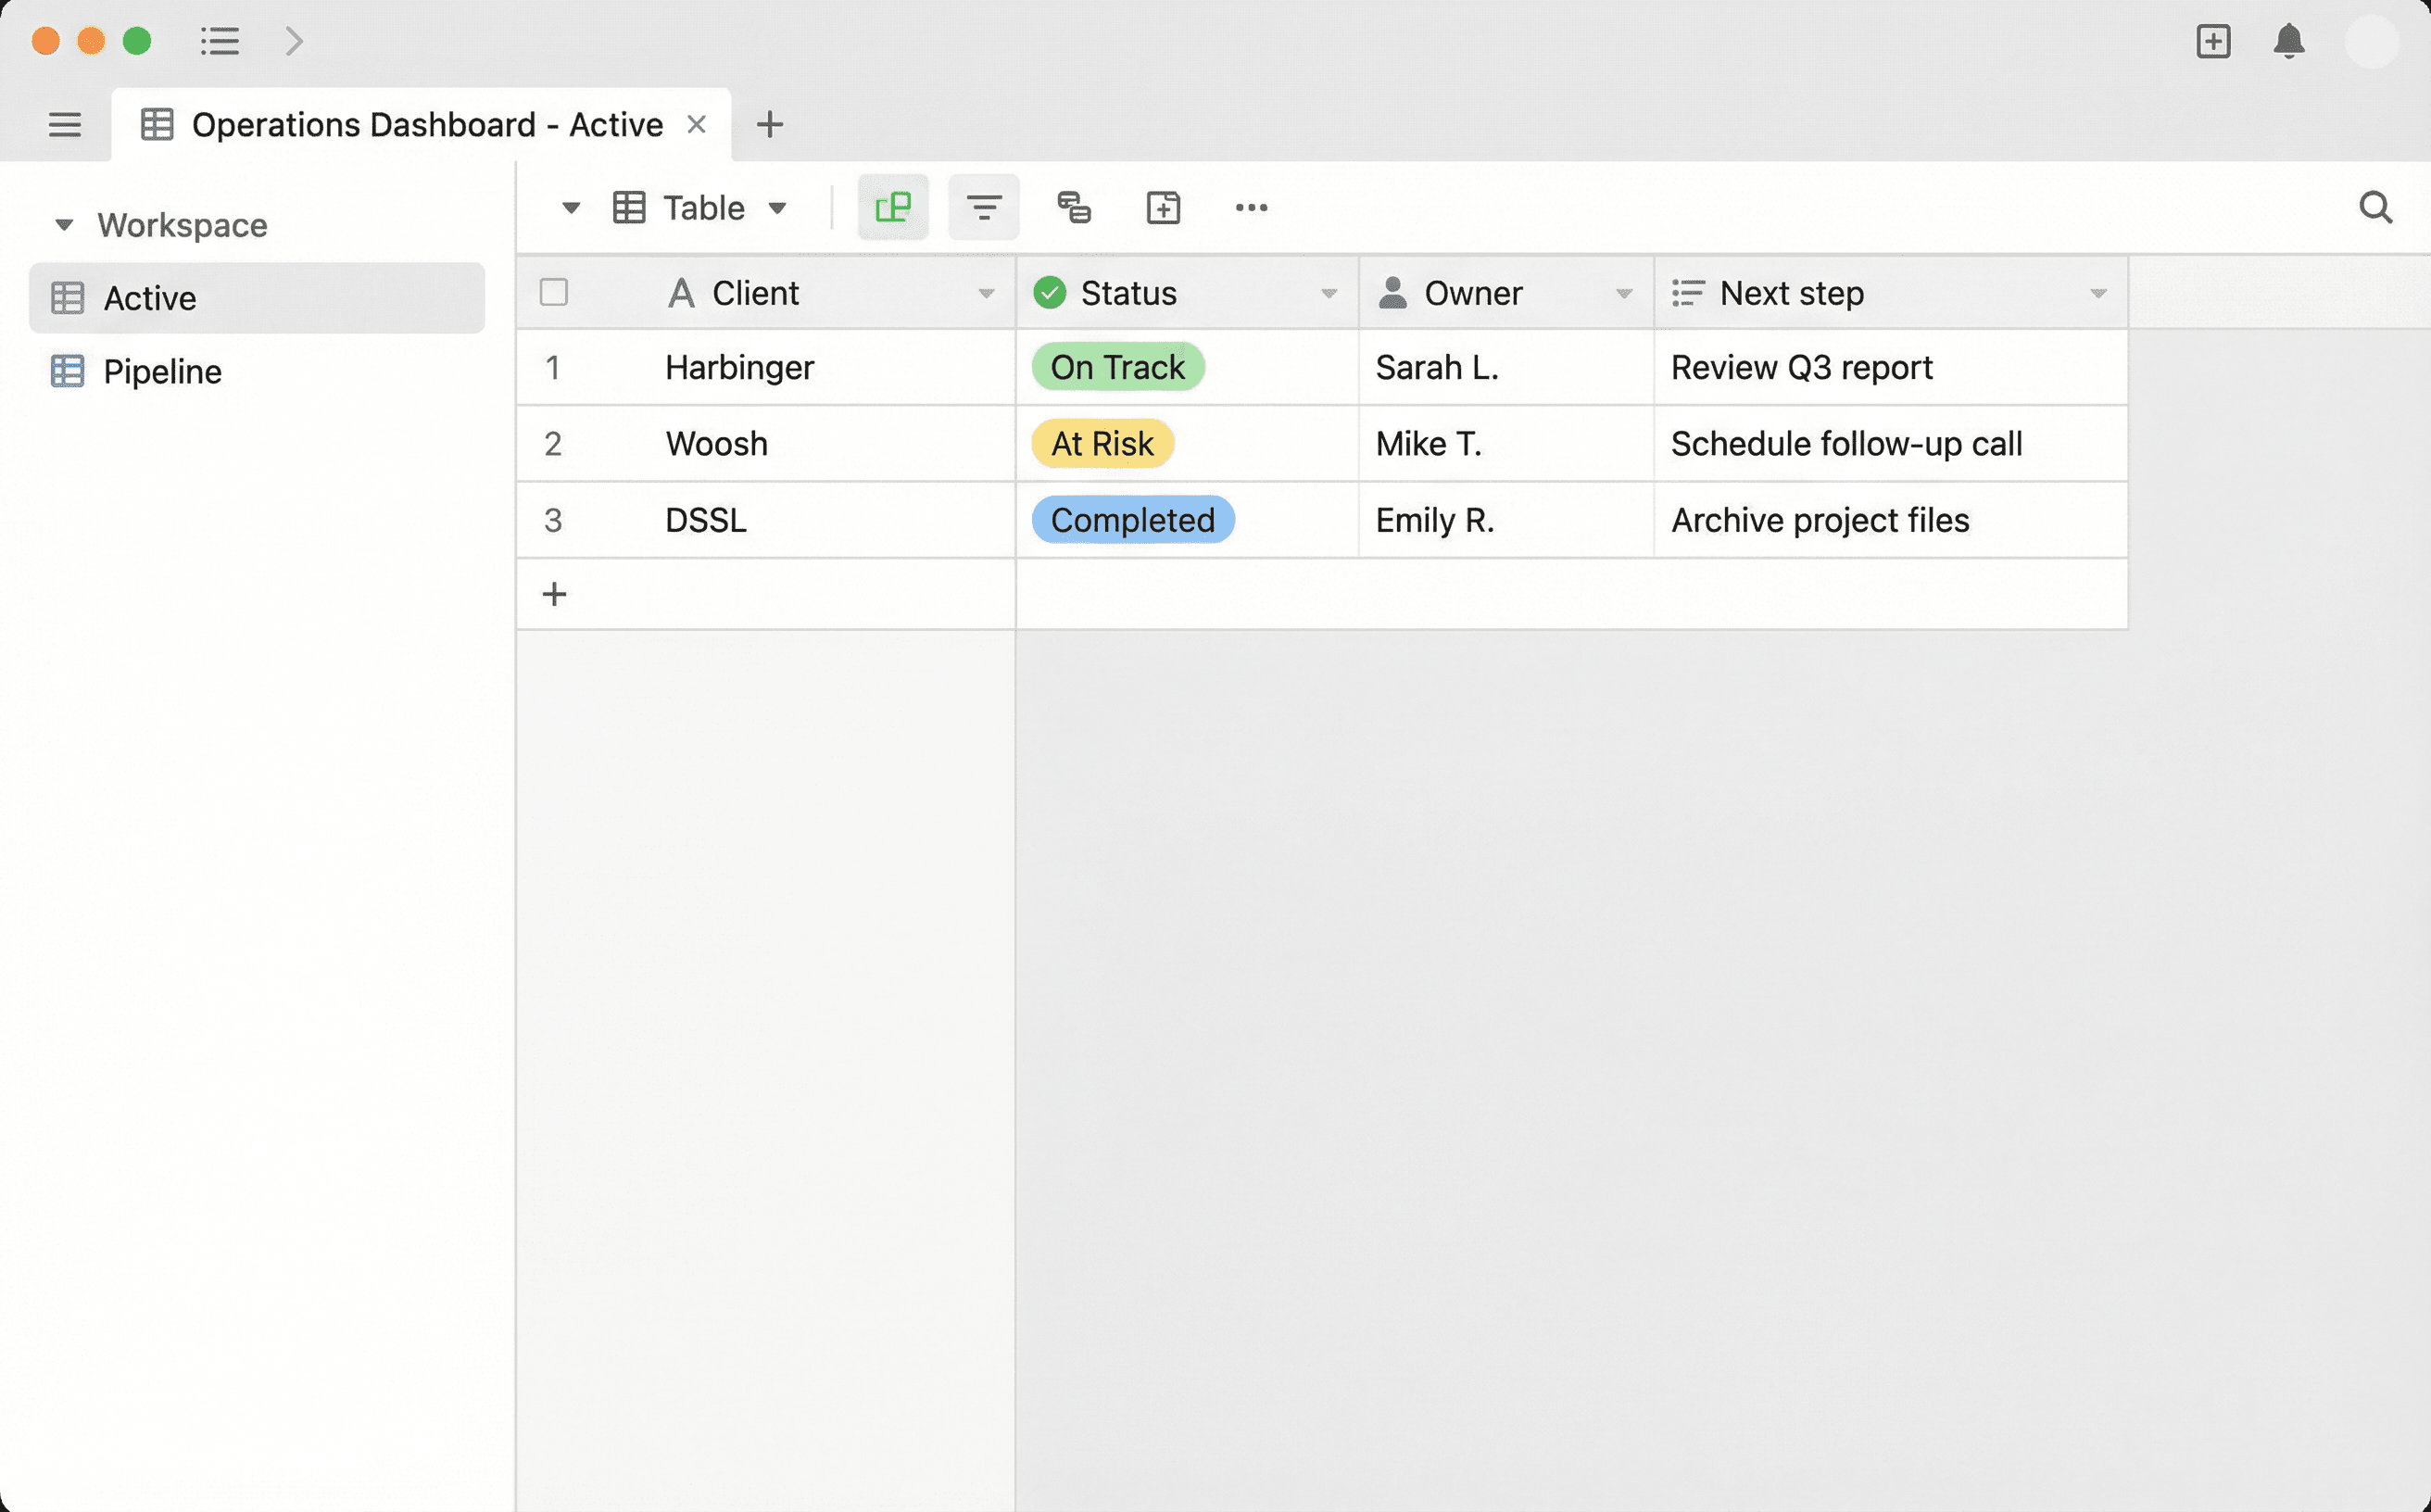Click the row height adjustment icon

pyautogui.click(x=1074, y=207)
